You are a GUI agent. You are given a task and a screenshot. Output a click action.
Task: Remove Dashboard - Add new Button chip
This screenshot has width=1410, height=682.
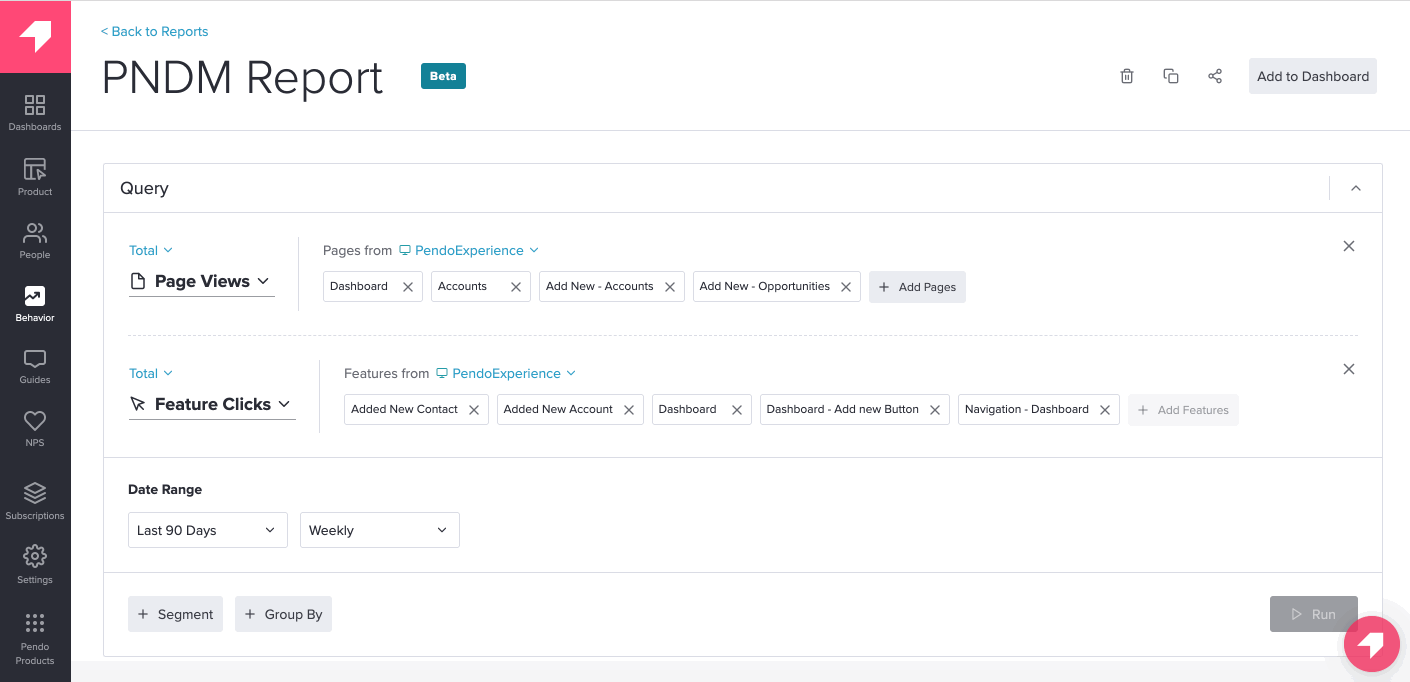(935, 410)
